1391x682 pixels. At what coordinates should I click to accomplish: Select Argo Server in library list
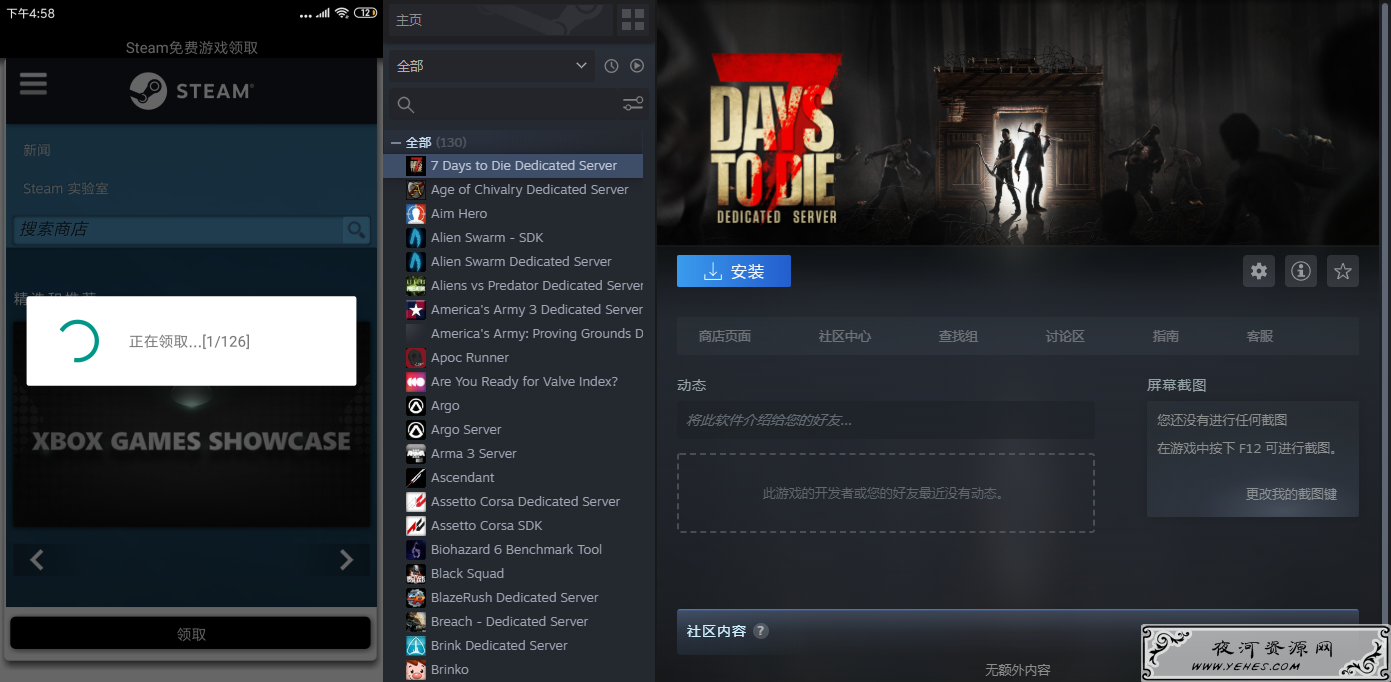pos(466,430)
